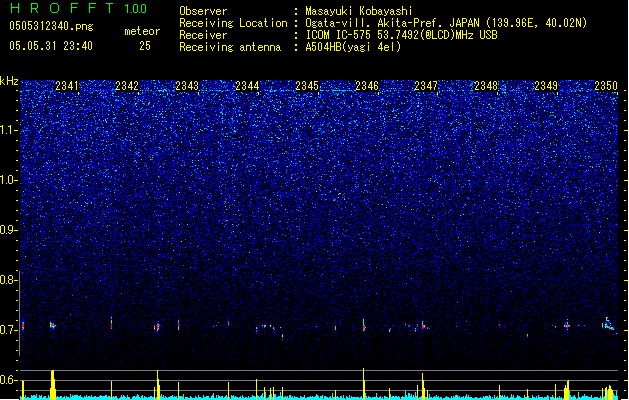Click the 2342 time marker
The image size is (629, 400).
point(127,86)
